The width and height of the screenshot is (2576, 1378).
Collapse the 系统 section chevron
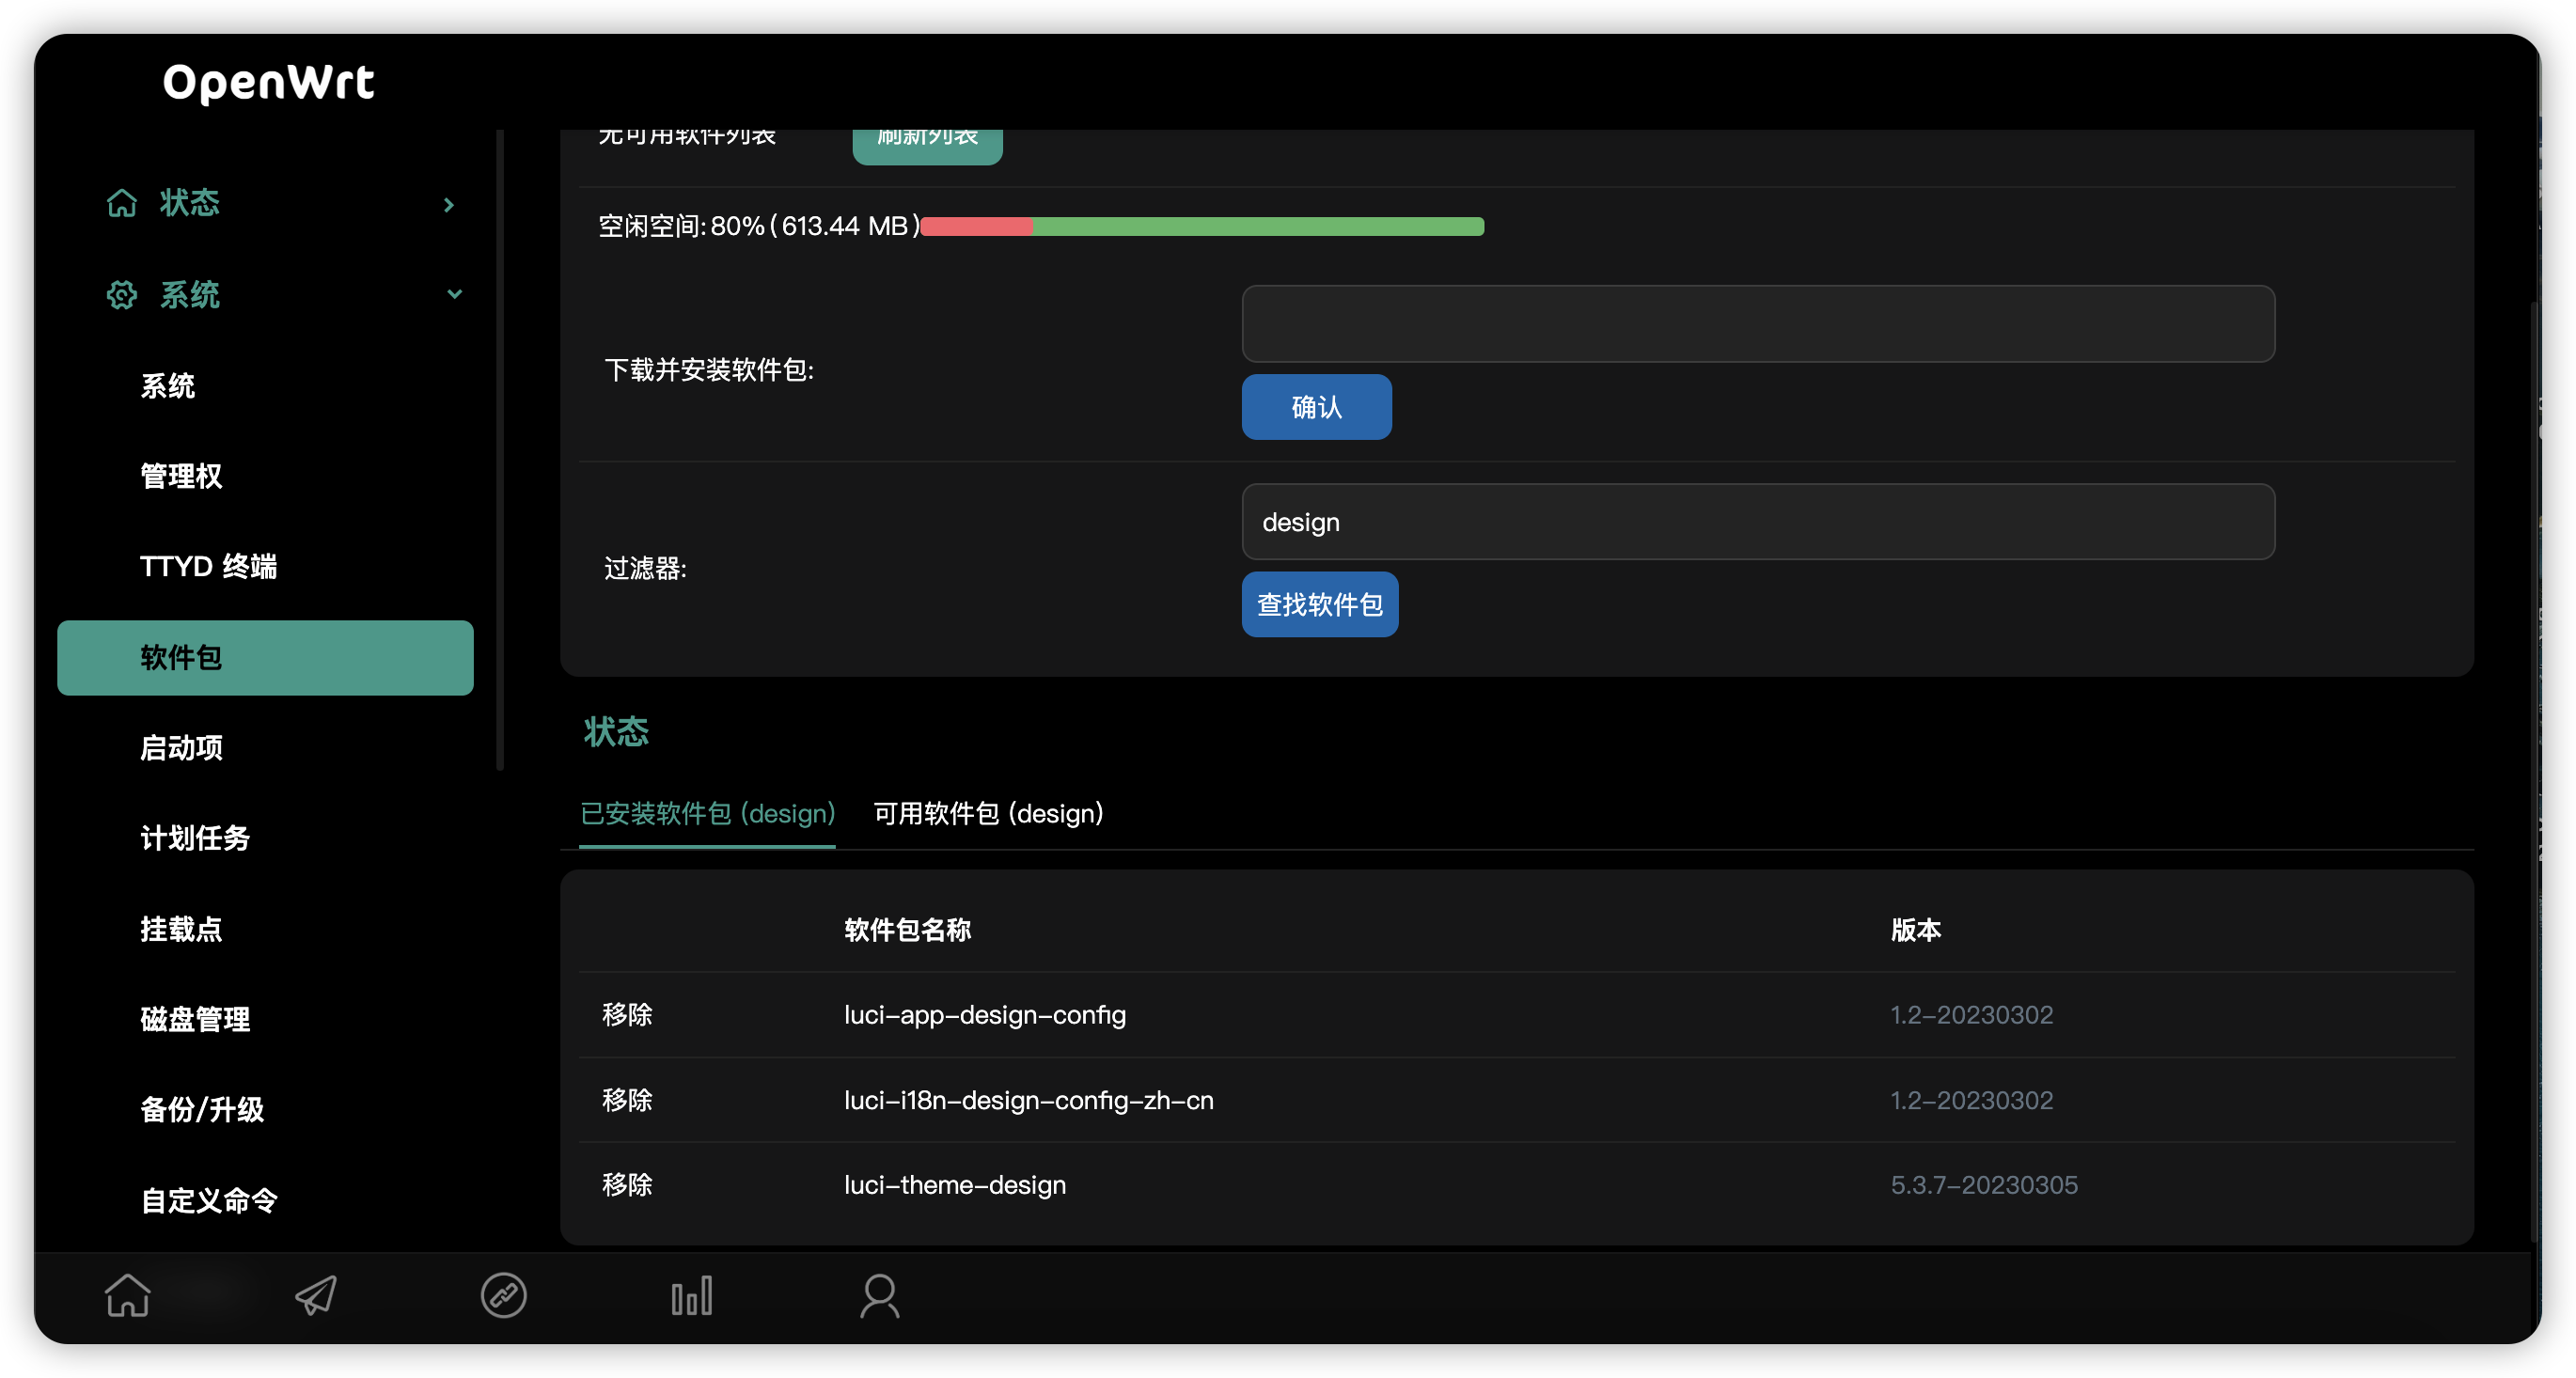(455, 295)
